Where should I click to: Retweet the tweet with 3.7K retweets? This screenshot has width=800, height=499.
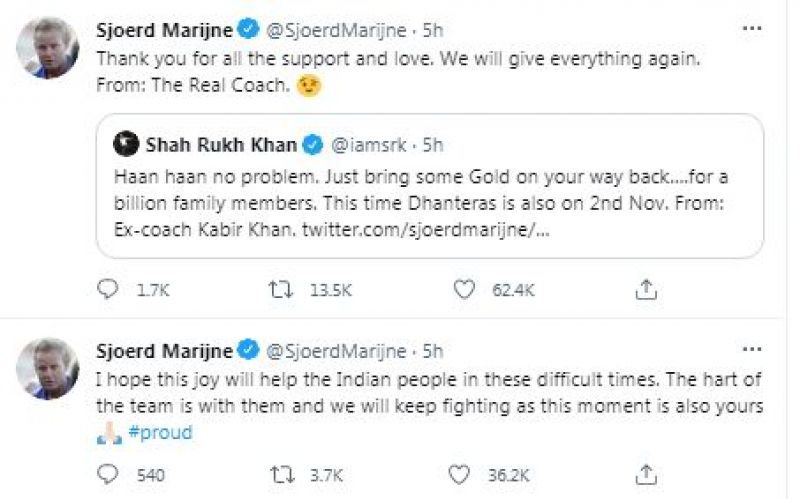click(x=281, y=474)
